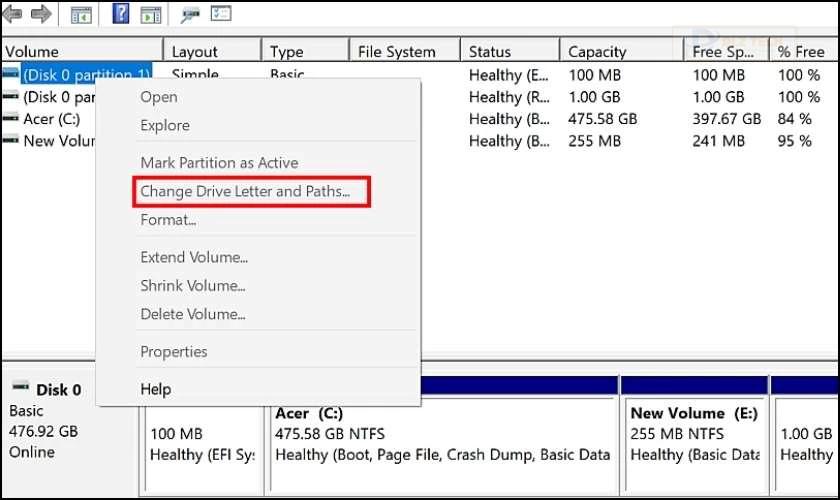Viewport: 840px width, 500px height.
Task: Click the Back arrow toolbar icon
Action: pyautogui.click(x=13, y=13)
